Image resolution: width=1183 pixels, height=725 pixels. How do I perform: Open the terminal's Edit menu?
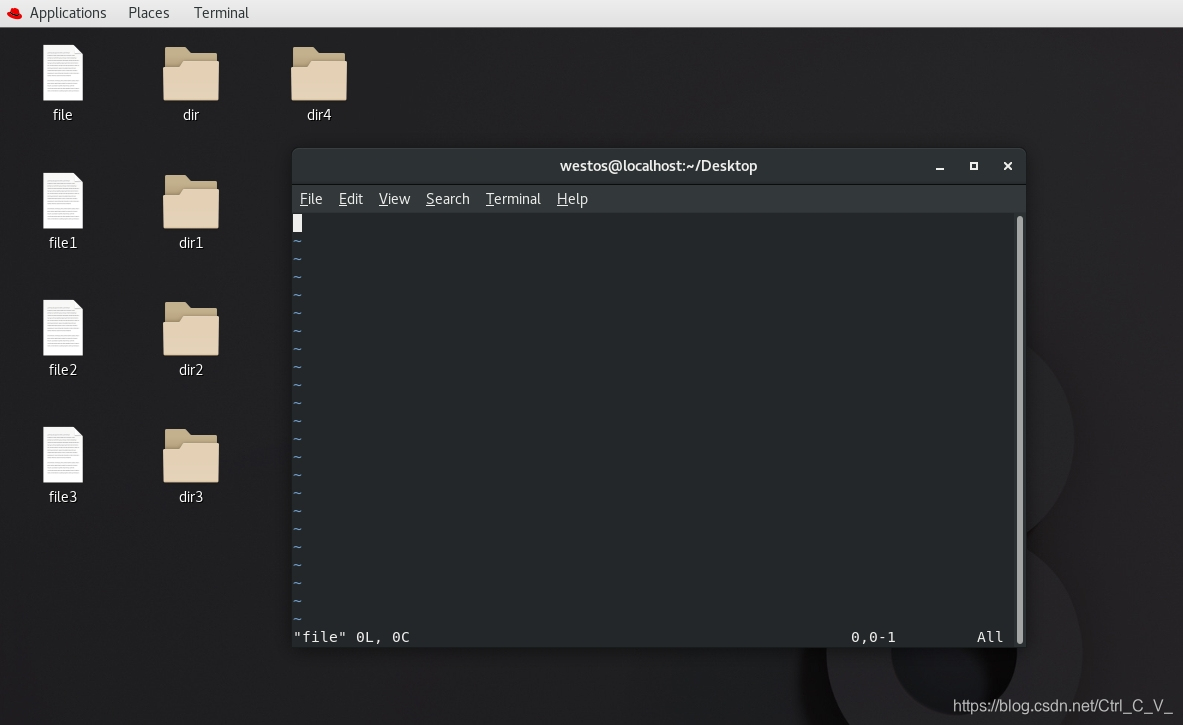[351, 198]
